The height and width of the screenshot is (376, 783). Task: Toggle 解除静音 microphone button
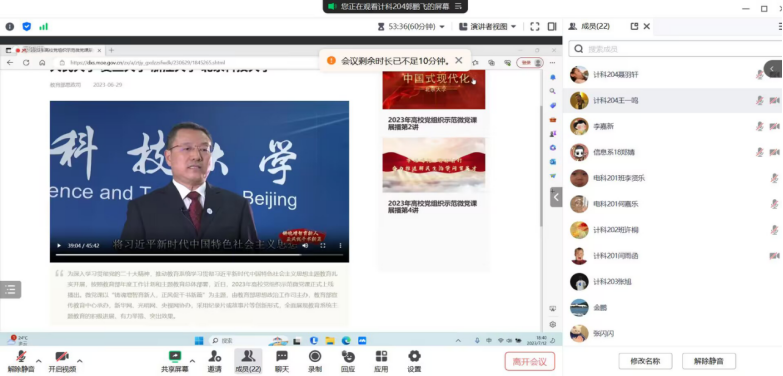pos(21,362)
